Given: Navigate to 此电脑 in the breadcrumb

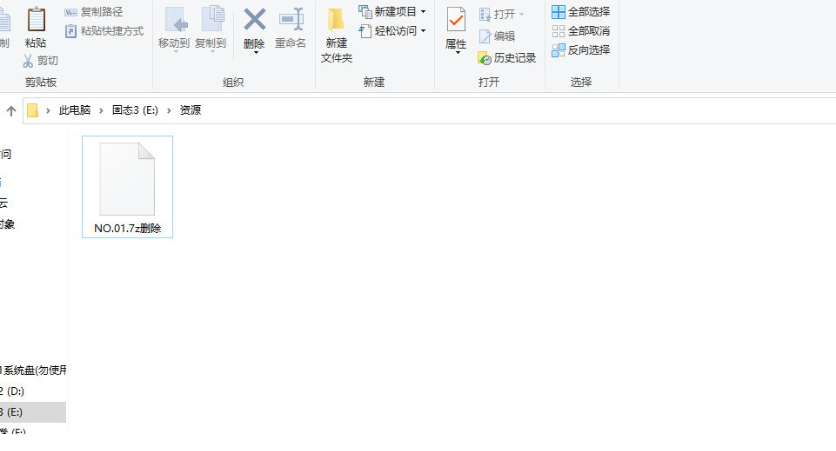Looking at the screenshot, I should point(75,110).
